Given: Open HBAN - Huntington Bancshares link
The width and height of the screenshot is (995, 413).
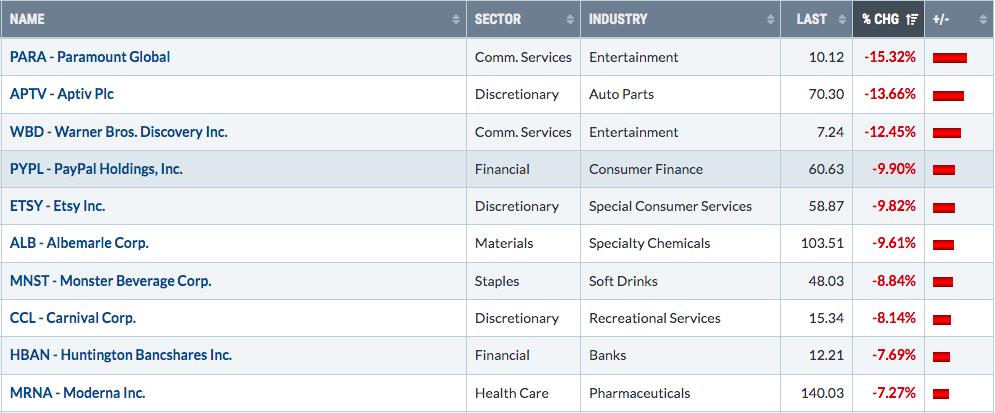Looking at the screenshot, I should pyautogui.click(x=121, y=355).
